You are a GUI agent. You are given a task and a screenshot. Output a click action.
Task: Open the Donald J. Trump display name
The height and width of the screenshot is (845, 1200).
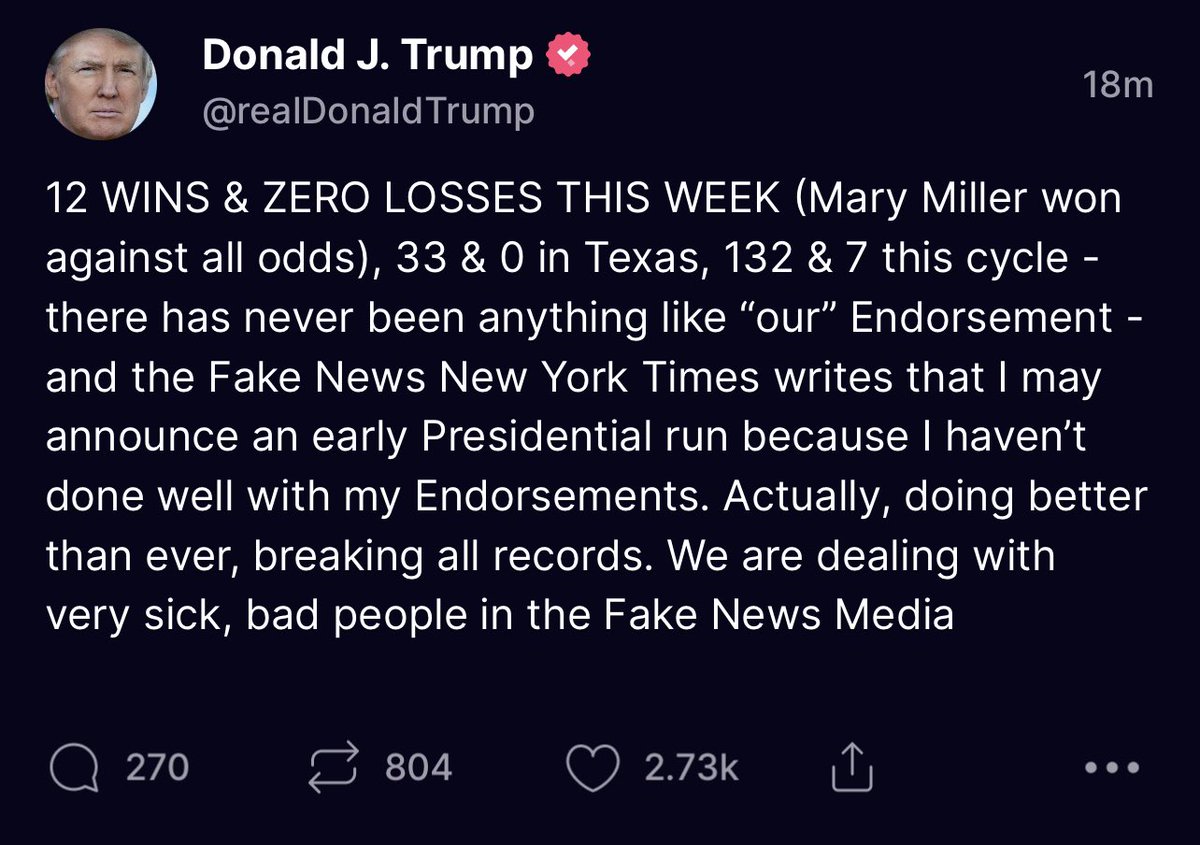367,56
